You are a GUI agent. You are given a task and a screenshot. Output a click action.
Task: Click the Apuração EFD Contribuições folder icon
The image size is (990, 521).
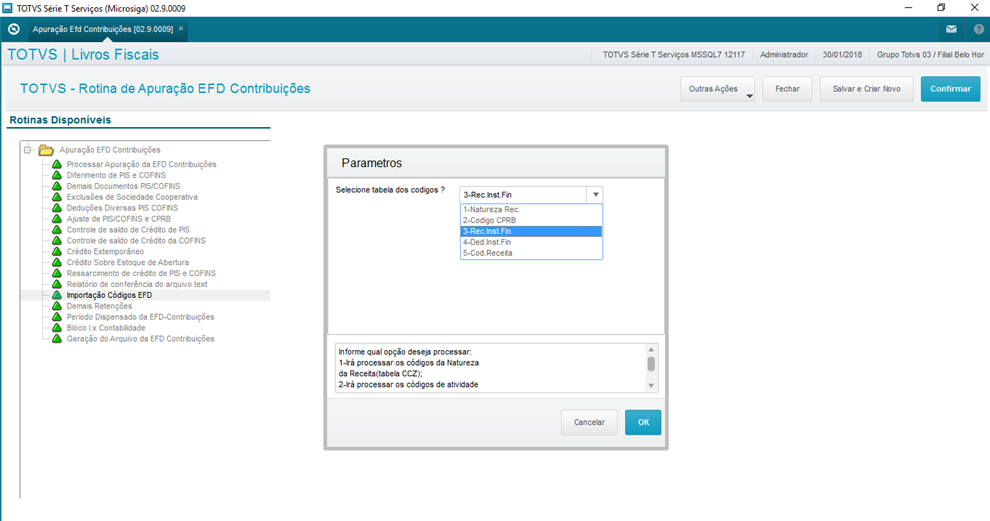(x=46, y=150)
